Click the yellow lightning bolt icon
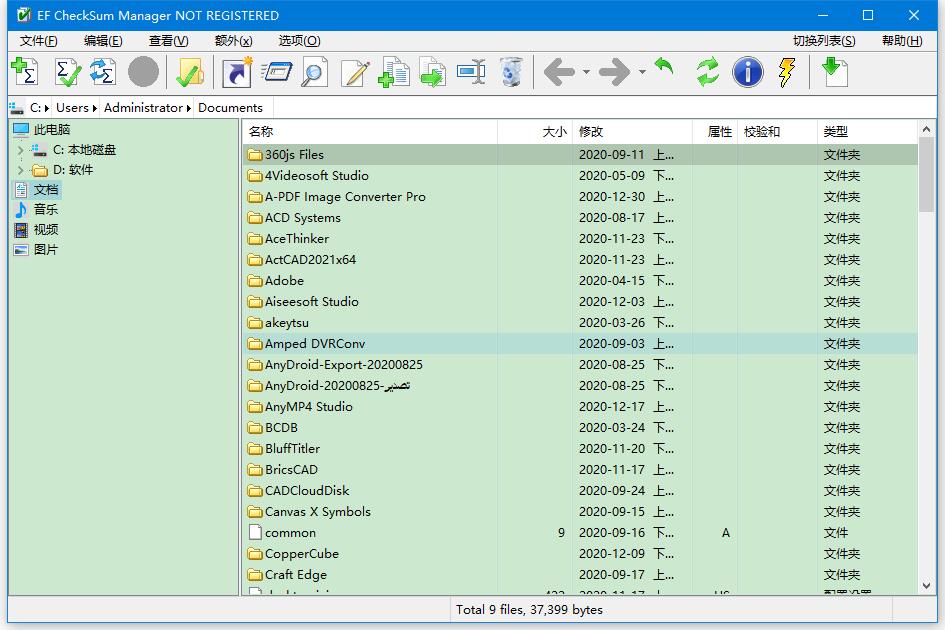Image resolution: width=945 pixels, height=630 pixels. (786, 72)
